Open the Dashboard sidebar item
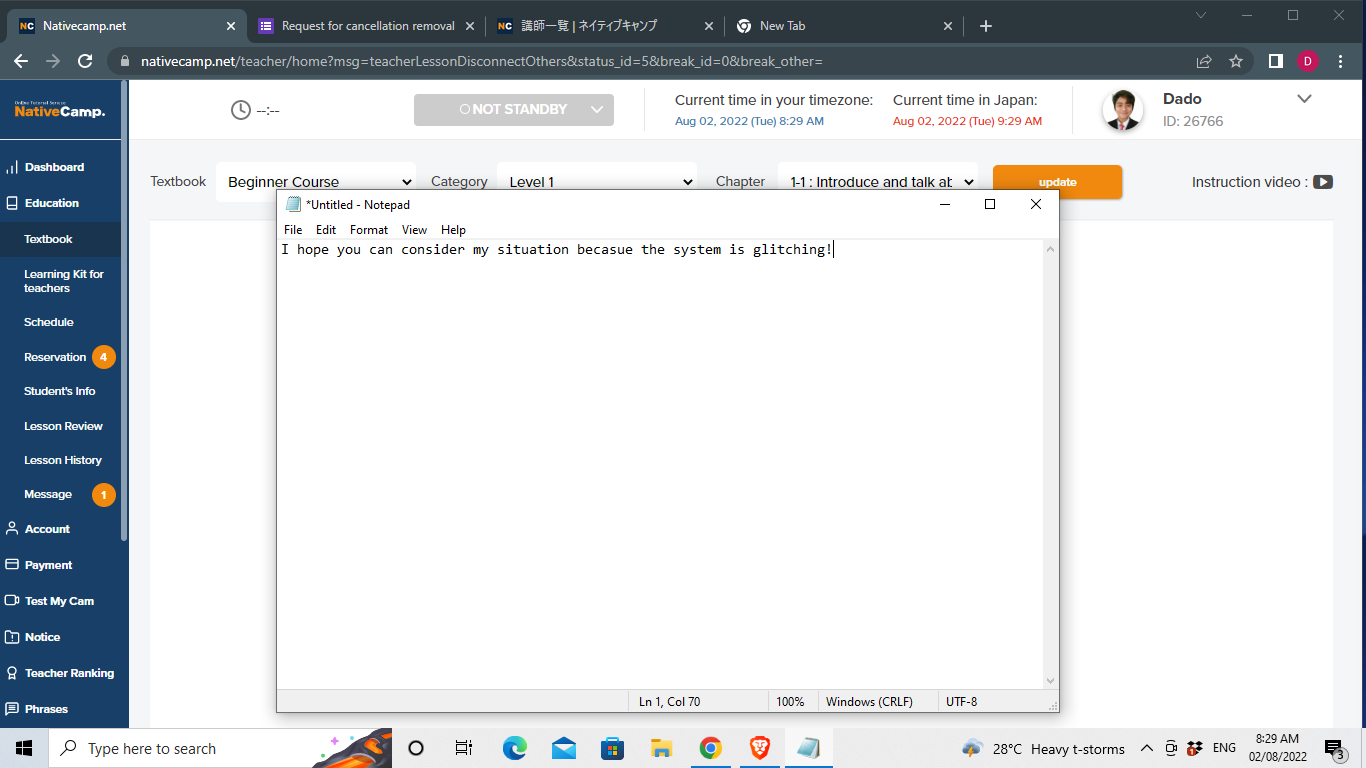Viewport: 1366px width, 768px height. (x=54, y=167)
